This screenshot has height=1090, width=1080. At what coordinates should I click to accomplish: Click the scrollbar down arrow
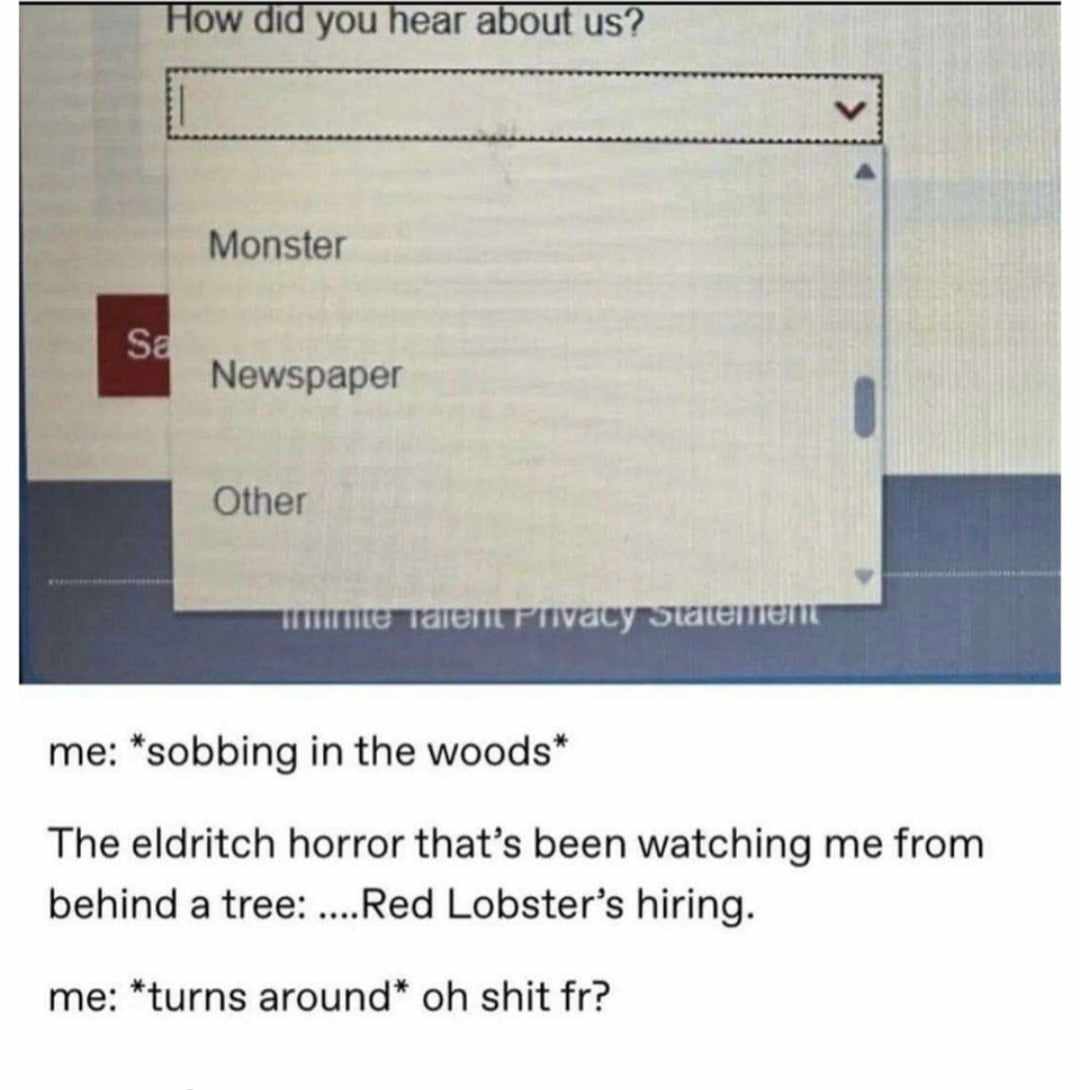click(864, 576)
